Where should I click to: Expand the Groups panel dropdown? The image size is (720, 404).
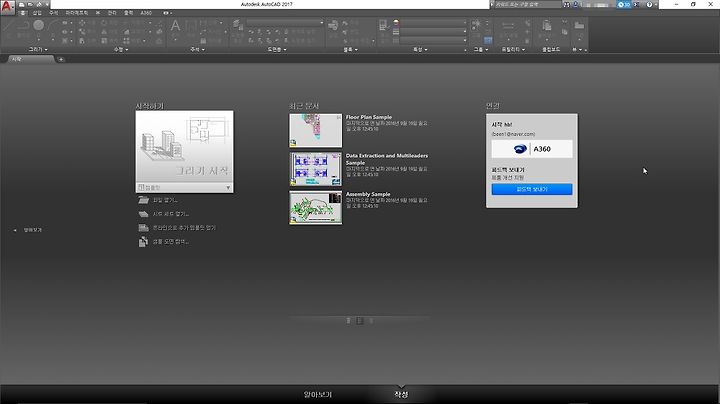[481, 49]
